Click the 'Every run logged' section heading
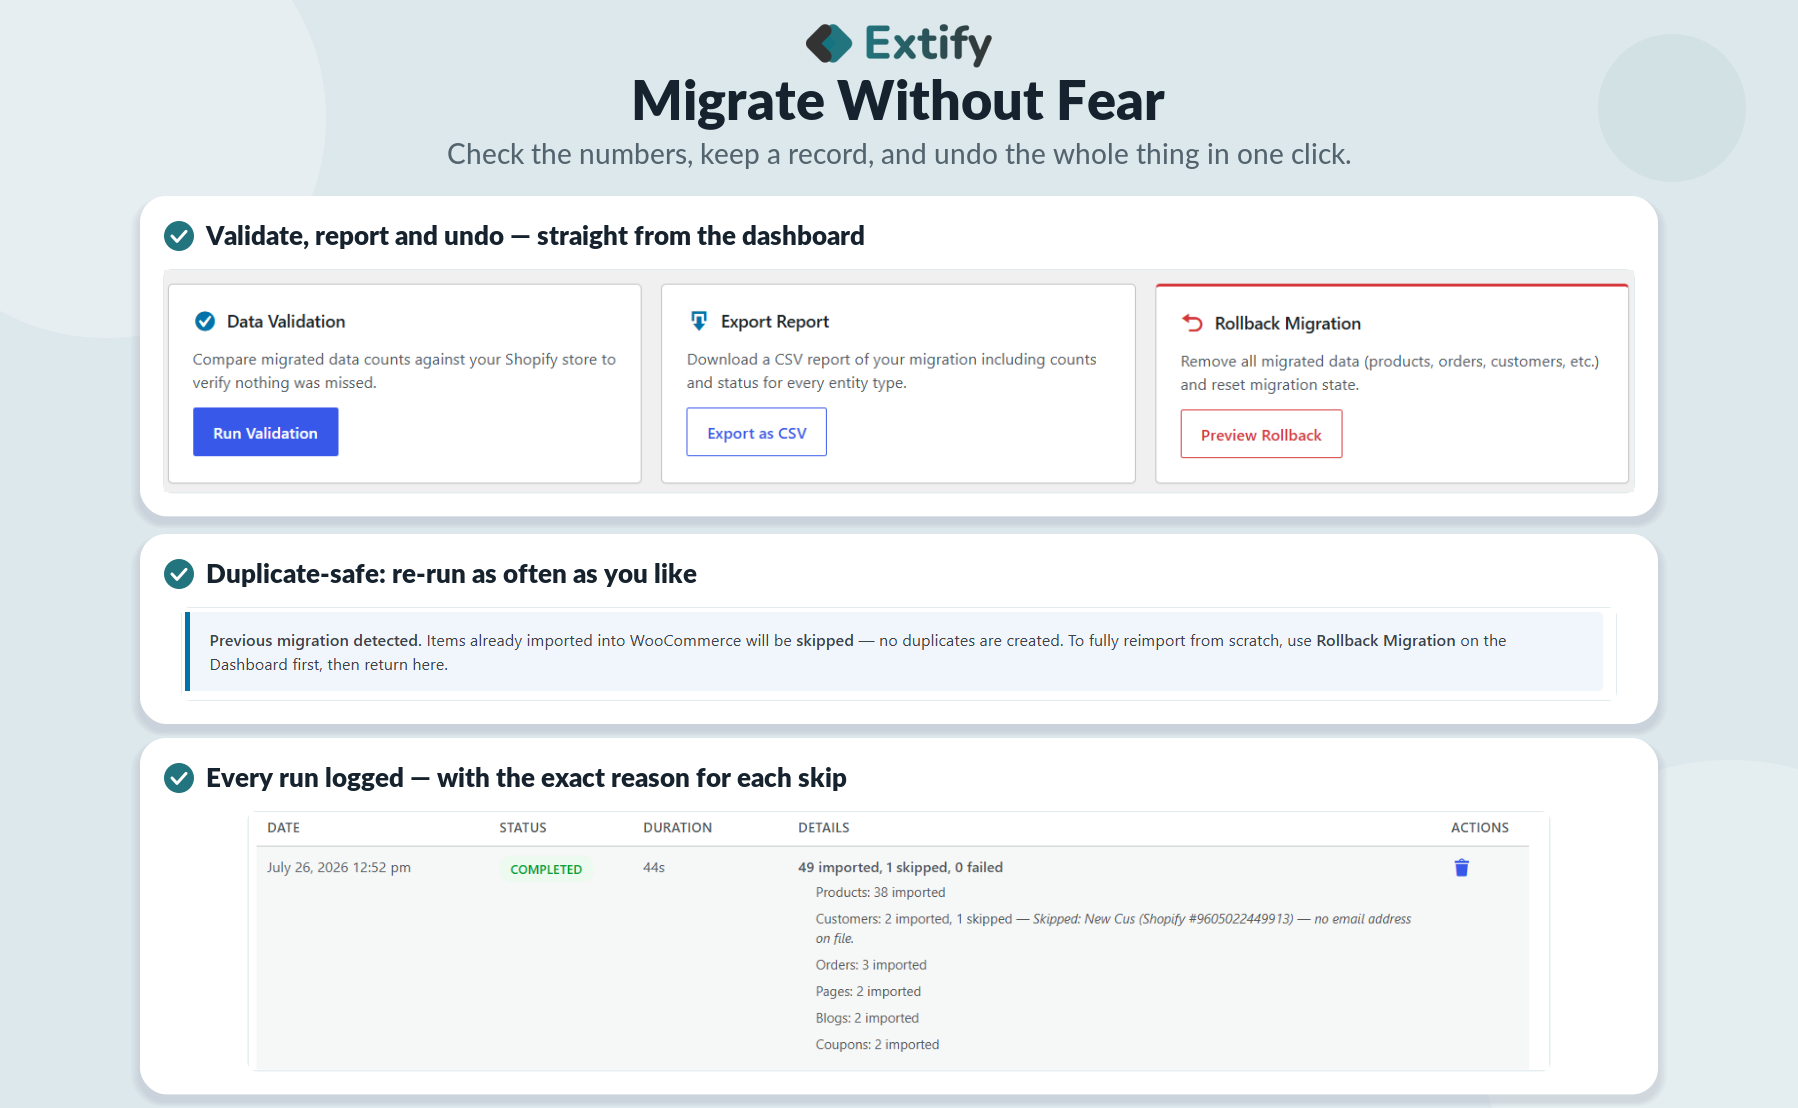 coord(526,778)
